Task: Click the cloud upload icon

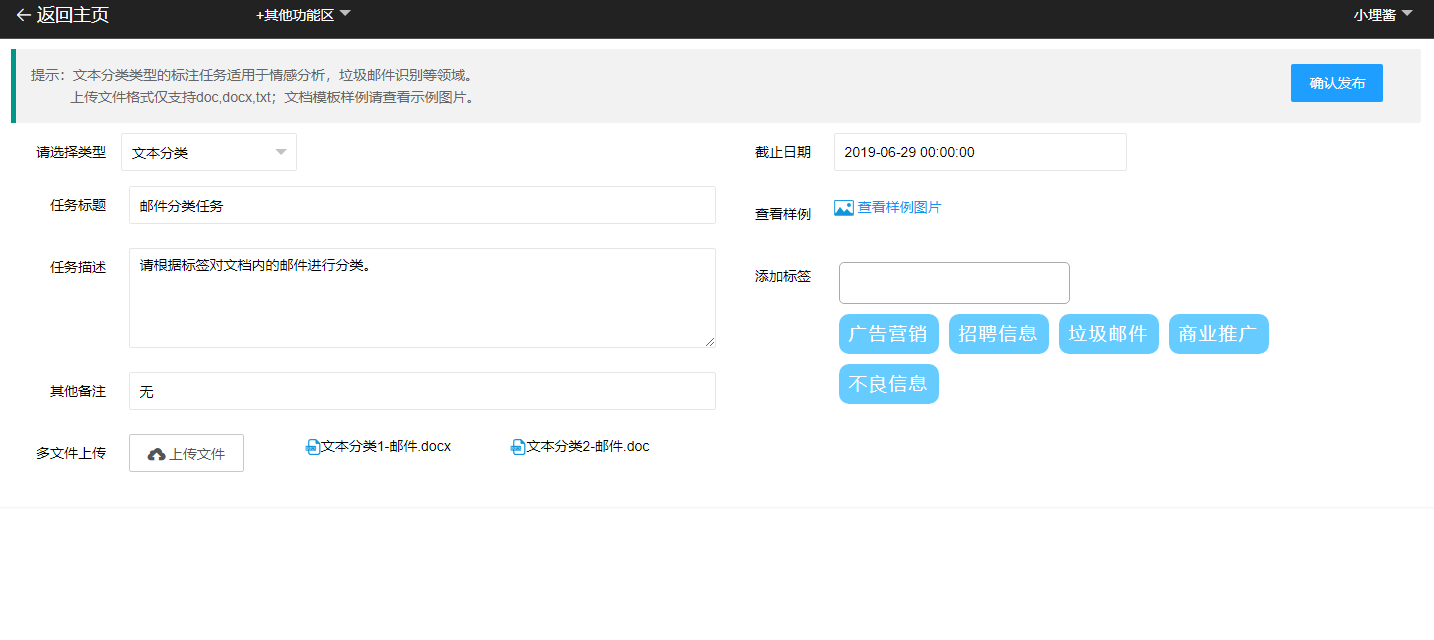Action: 156,454
